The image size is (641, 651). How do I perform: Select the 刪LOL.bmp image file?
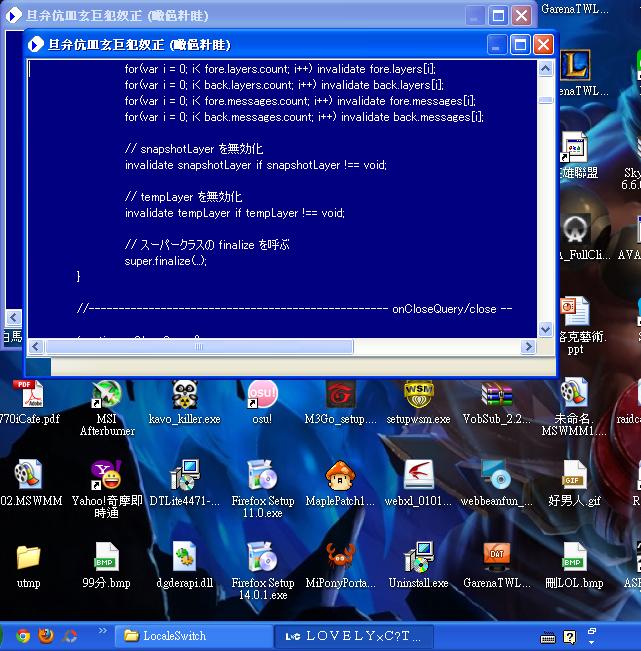click(x=574, y=557)
